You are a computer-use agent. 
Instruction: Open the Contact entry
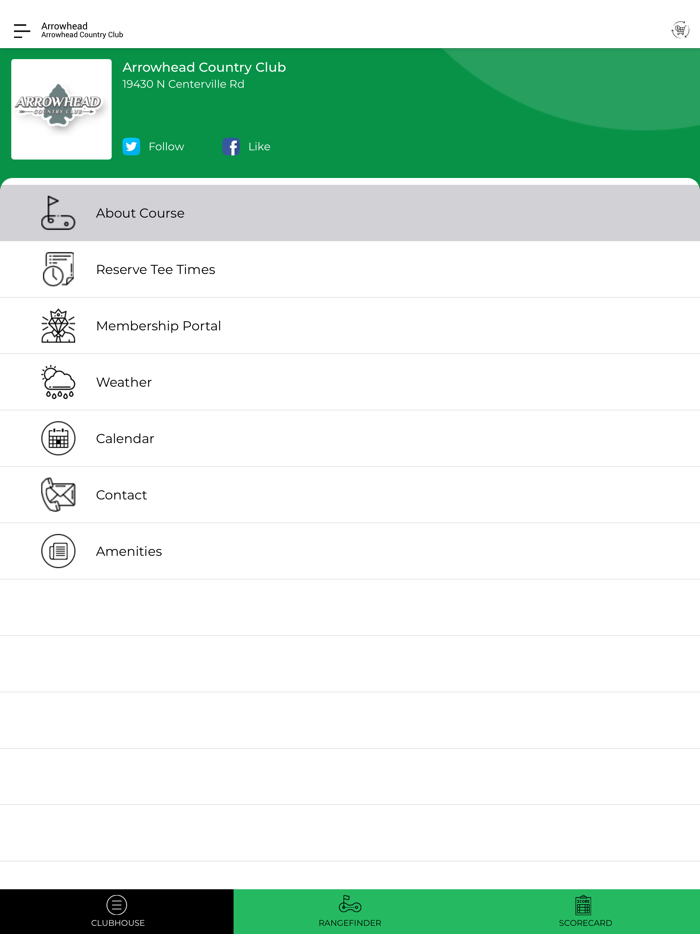coord(350,494)
